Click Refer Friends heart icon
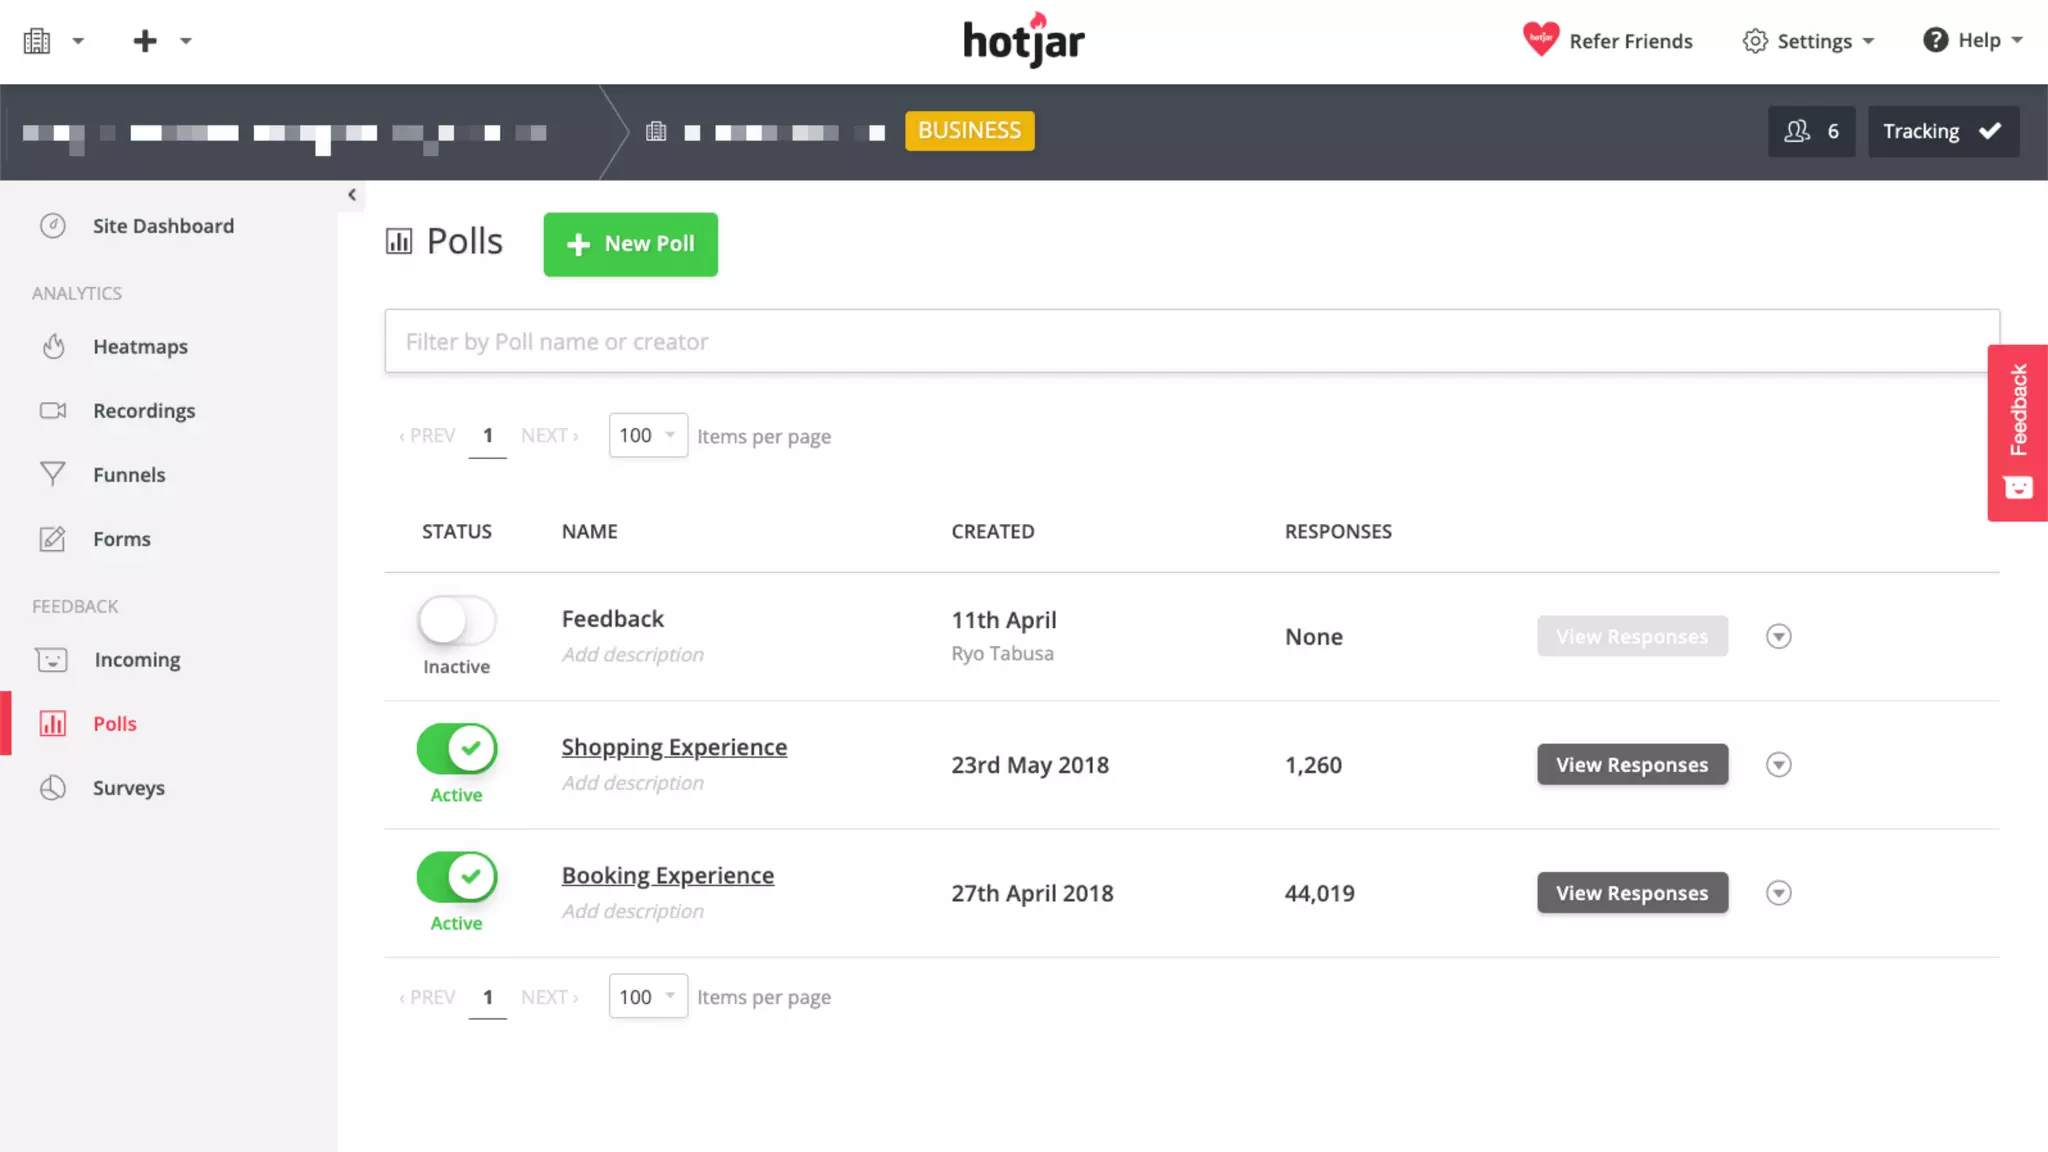 1540,40
